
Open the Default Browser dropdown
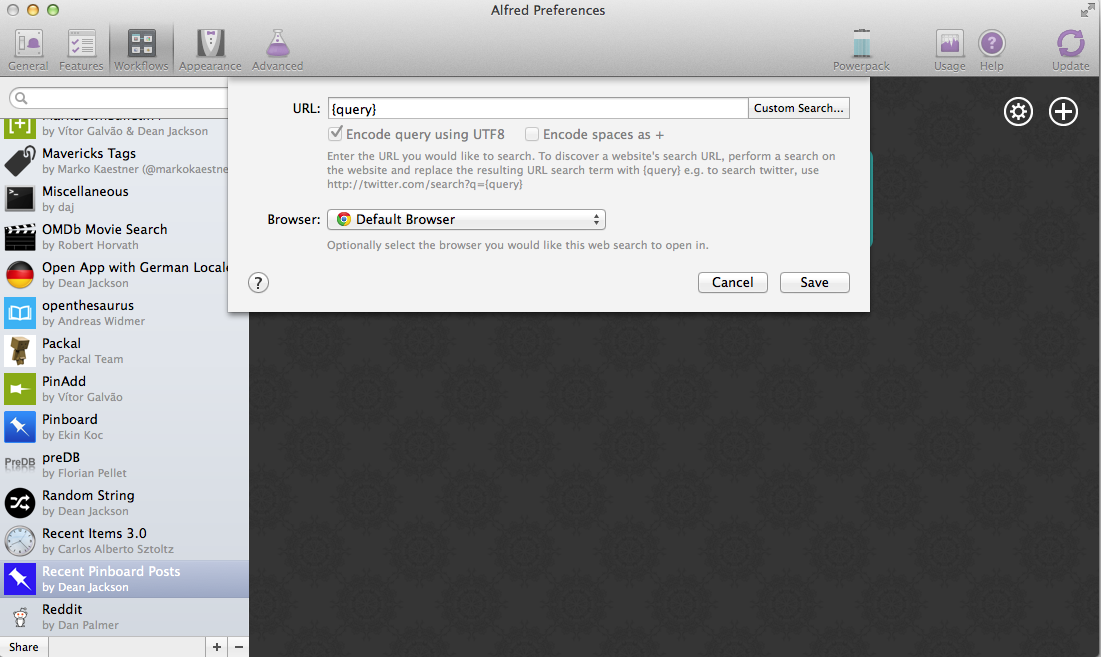(x=466, y=220)
